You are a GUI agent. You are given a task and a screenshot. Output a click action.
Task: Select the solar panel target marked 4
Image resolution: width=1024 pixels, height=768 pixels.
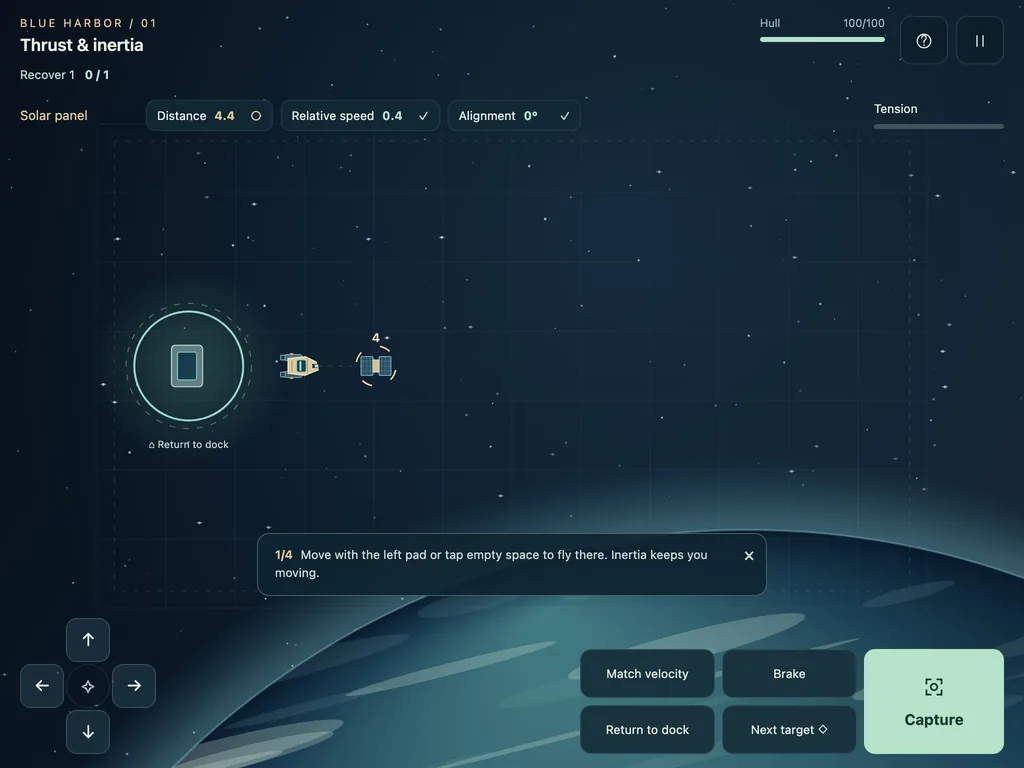click(x=376, y=366)
